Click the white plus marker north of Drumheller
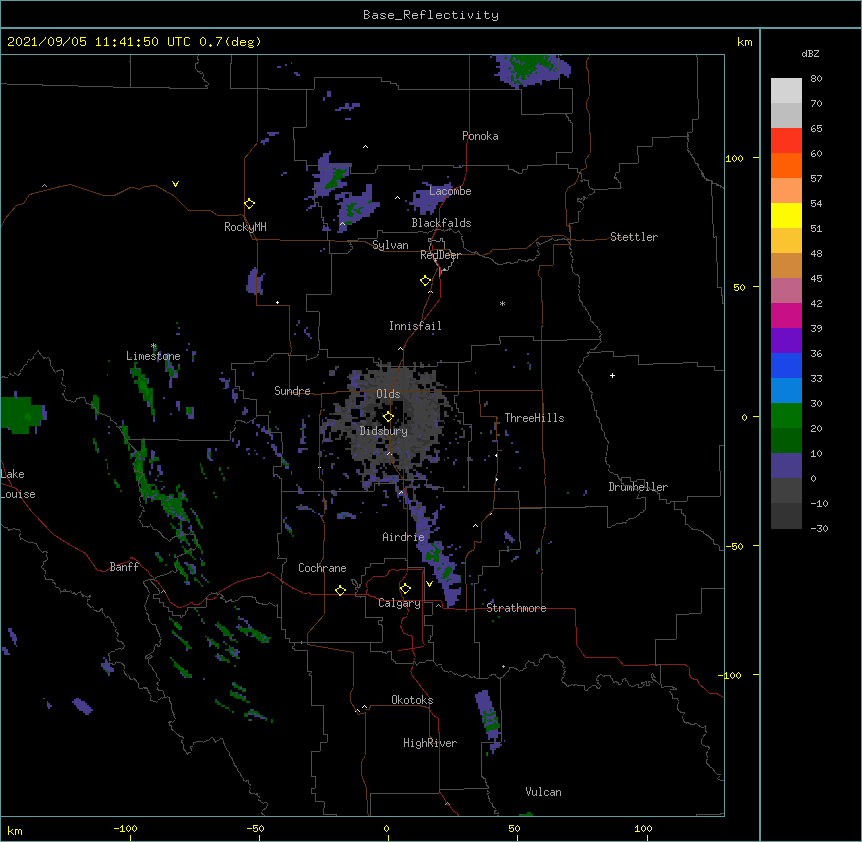 coord(612,375)
